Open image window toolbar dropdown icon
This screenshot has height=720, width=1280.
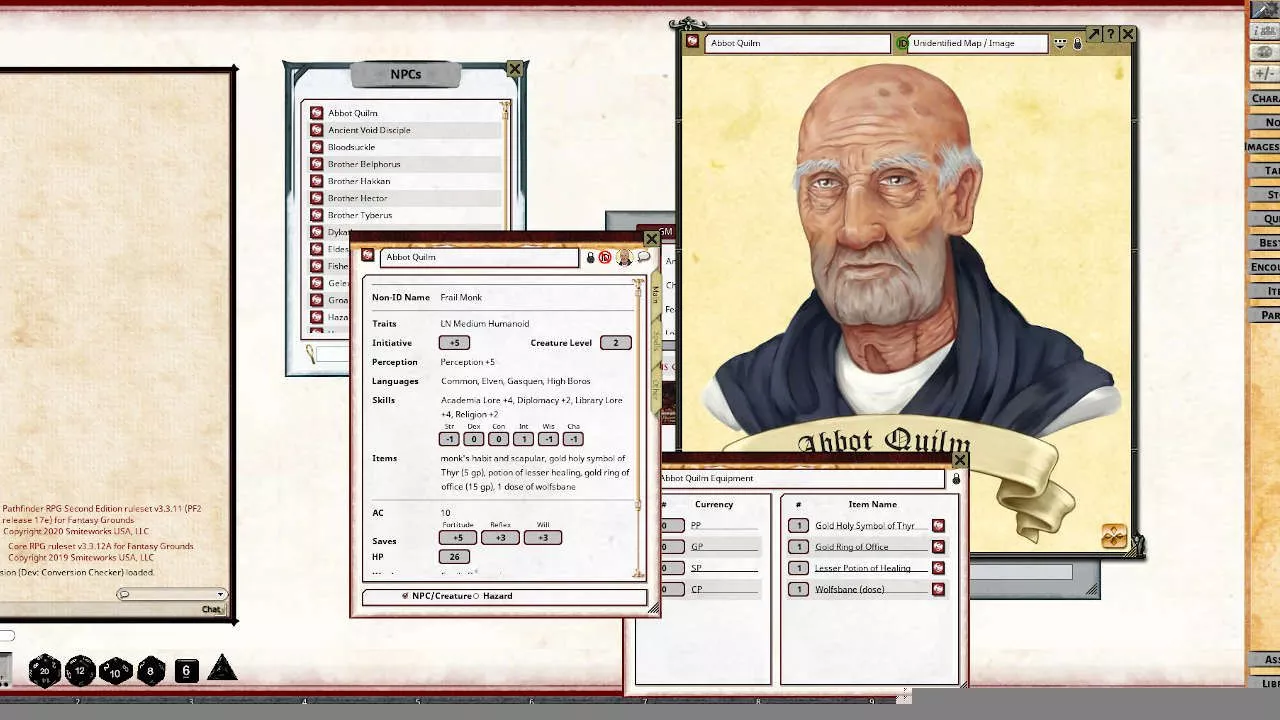tap(1060, 44)
